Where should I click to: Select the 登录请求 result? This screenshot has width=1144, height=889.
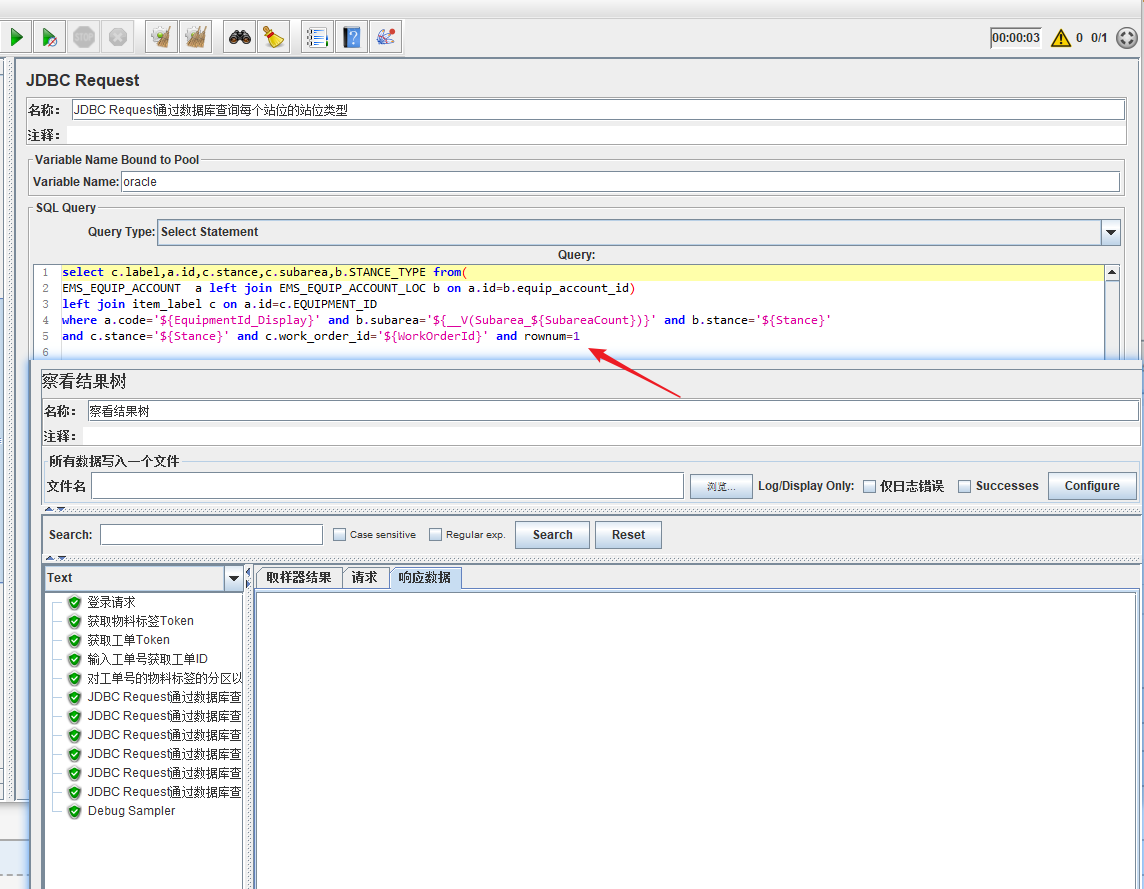click(112, 602)
